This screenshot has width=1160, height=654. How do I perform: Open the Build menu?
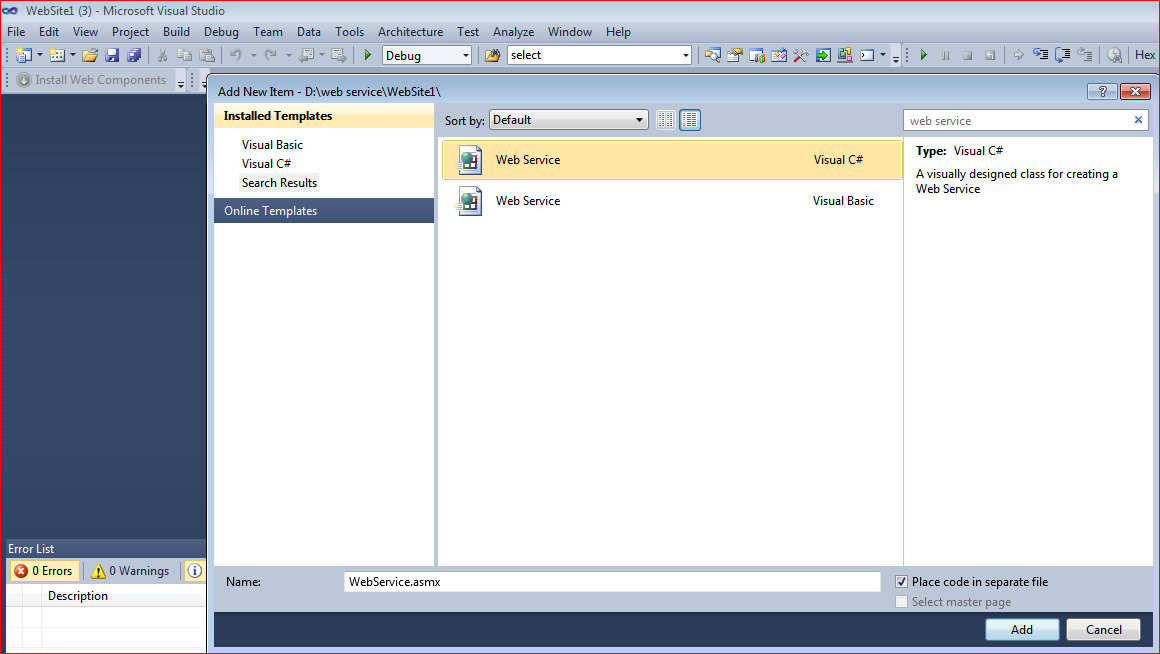tap(176, 32)
